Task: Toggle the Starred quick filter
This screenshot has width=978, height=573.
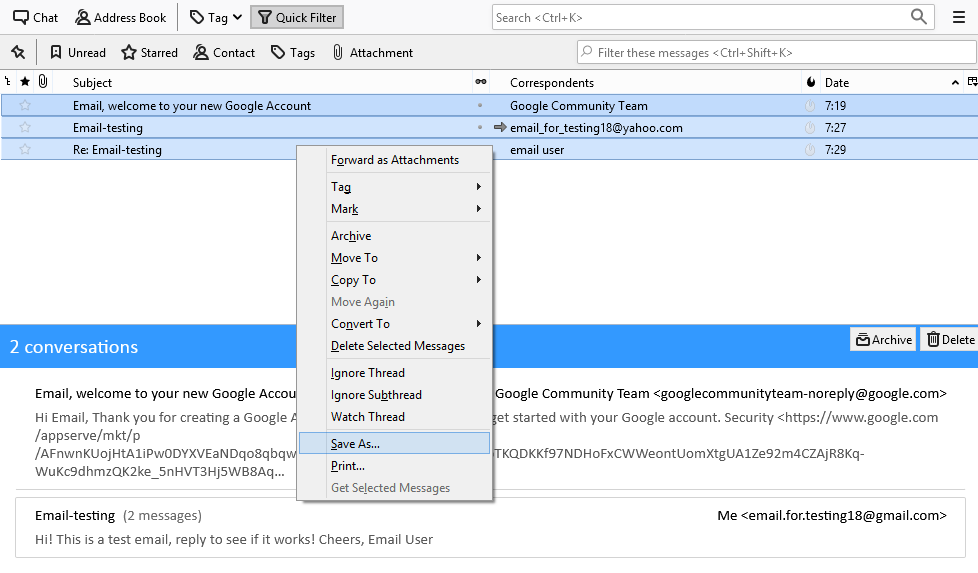Action: point(149,52)
